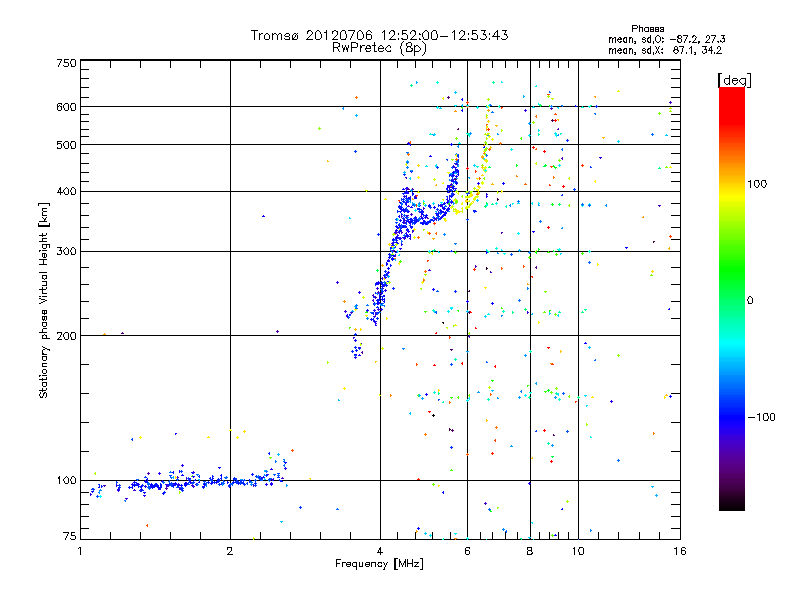Click the 'Stationary phase Virtual Height [km]' y-axis label
The height and width of the screenshot is (600, 800).
pyautogui.click(x=44, y=300)
